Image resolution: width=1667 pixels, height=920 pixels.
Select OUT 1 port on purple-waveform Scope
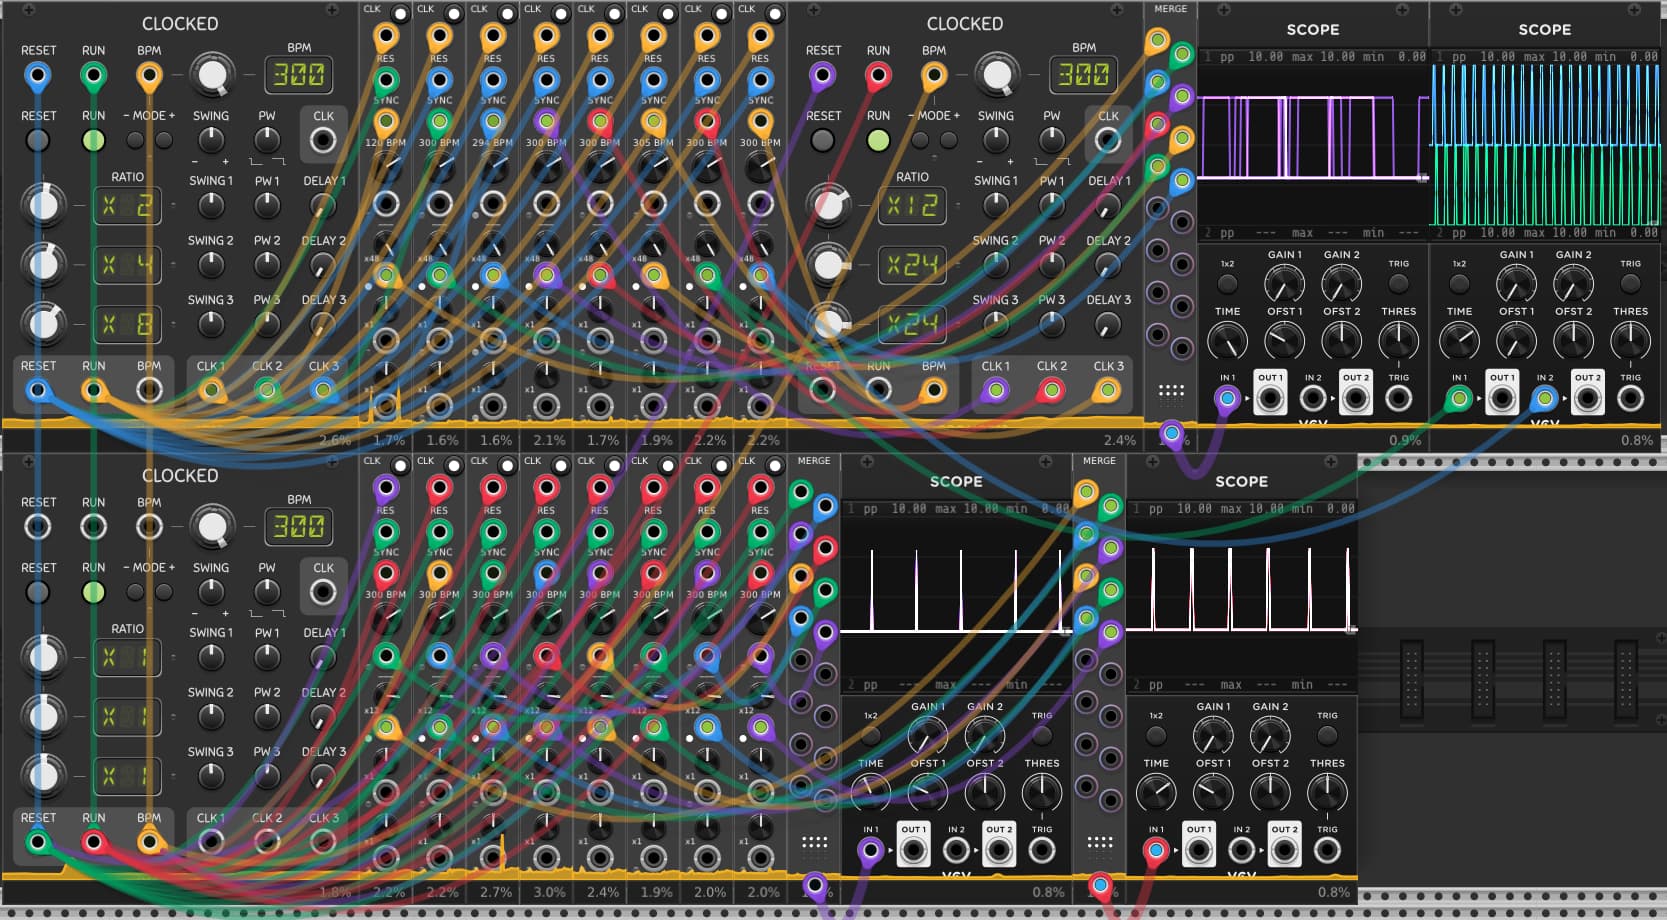1270,399
